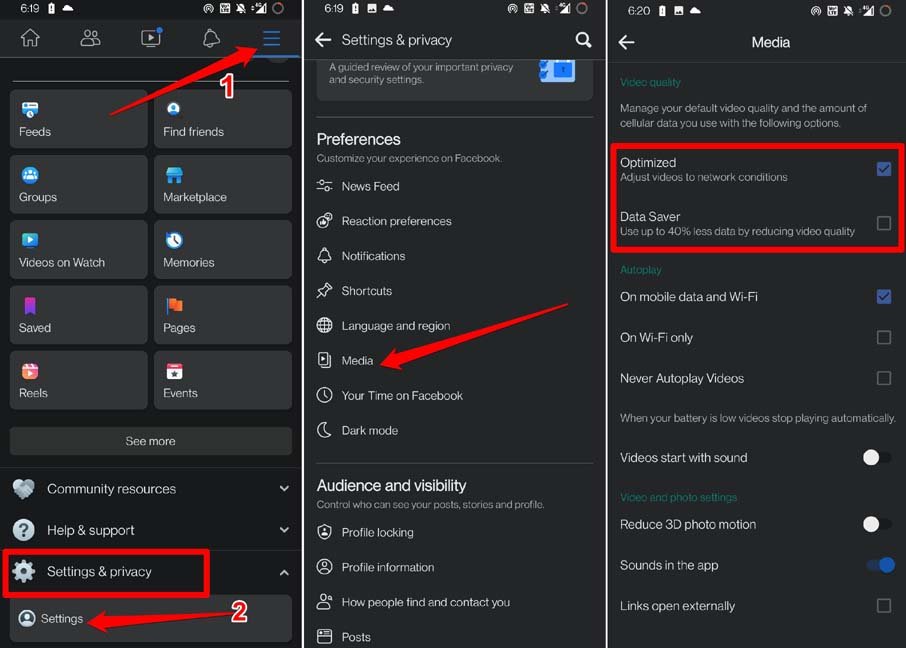Click the 'Video quality' section label

[650, 83]
